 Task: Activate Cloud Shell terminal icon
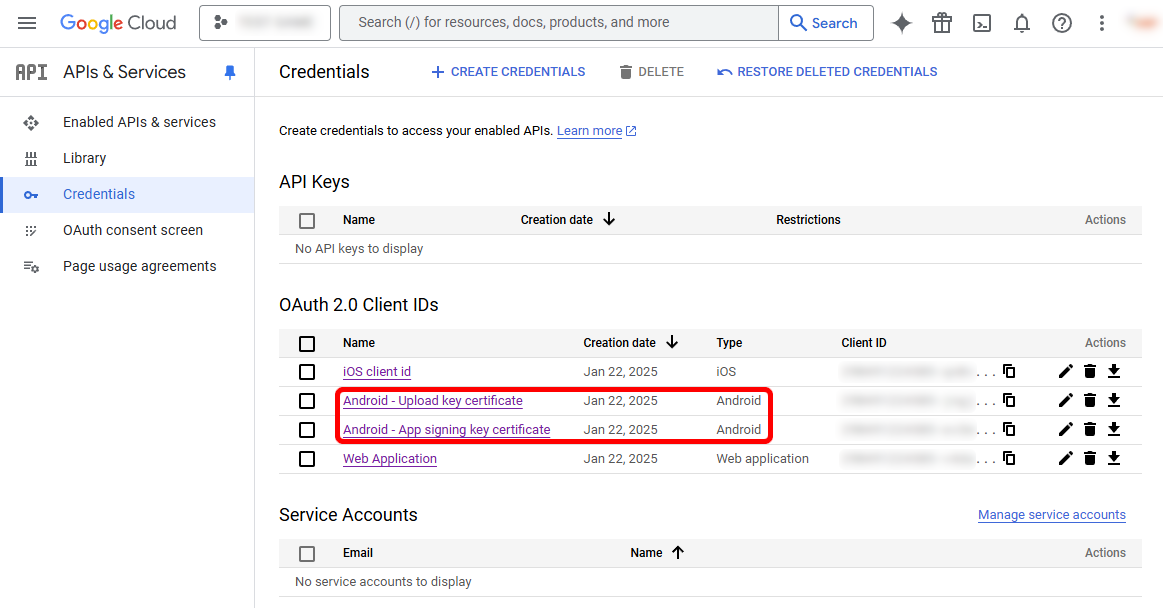click(x=982, y=23)
